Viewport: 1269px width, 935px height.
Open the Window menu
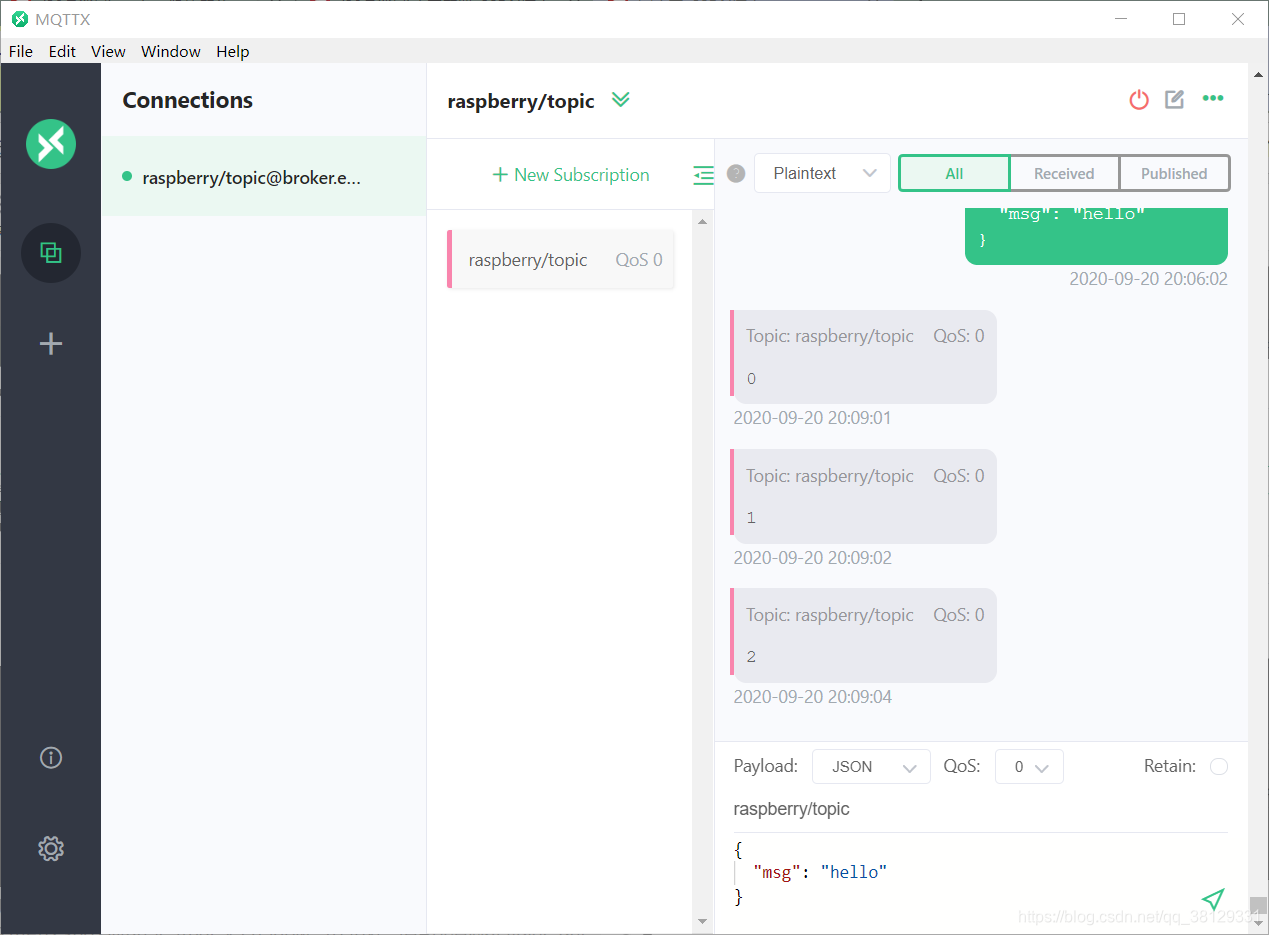[x=171, y=51]
